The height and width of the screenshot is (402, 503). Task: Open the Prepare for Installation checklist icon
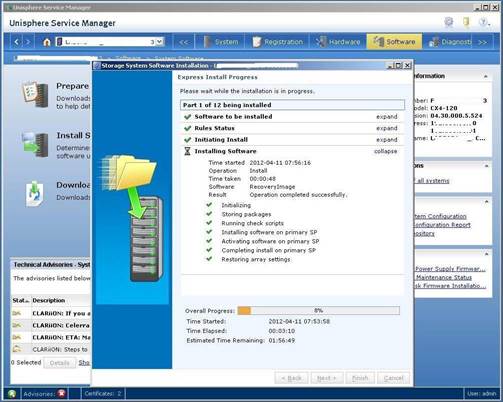point(35,95)
